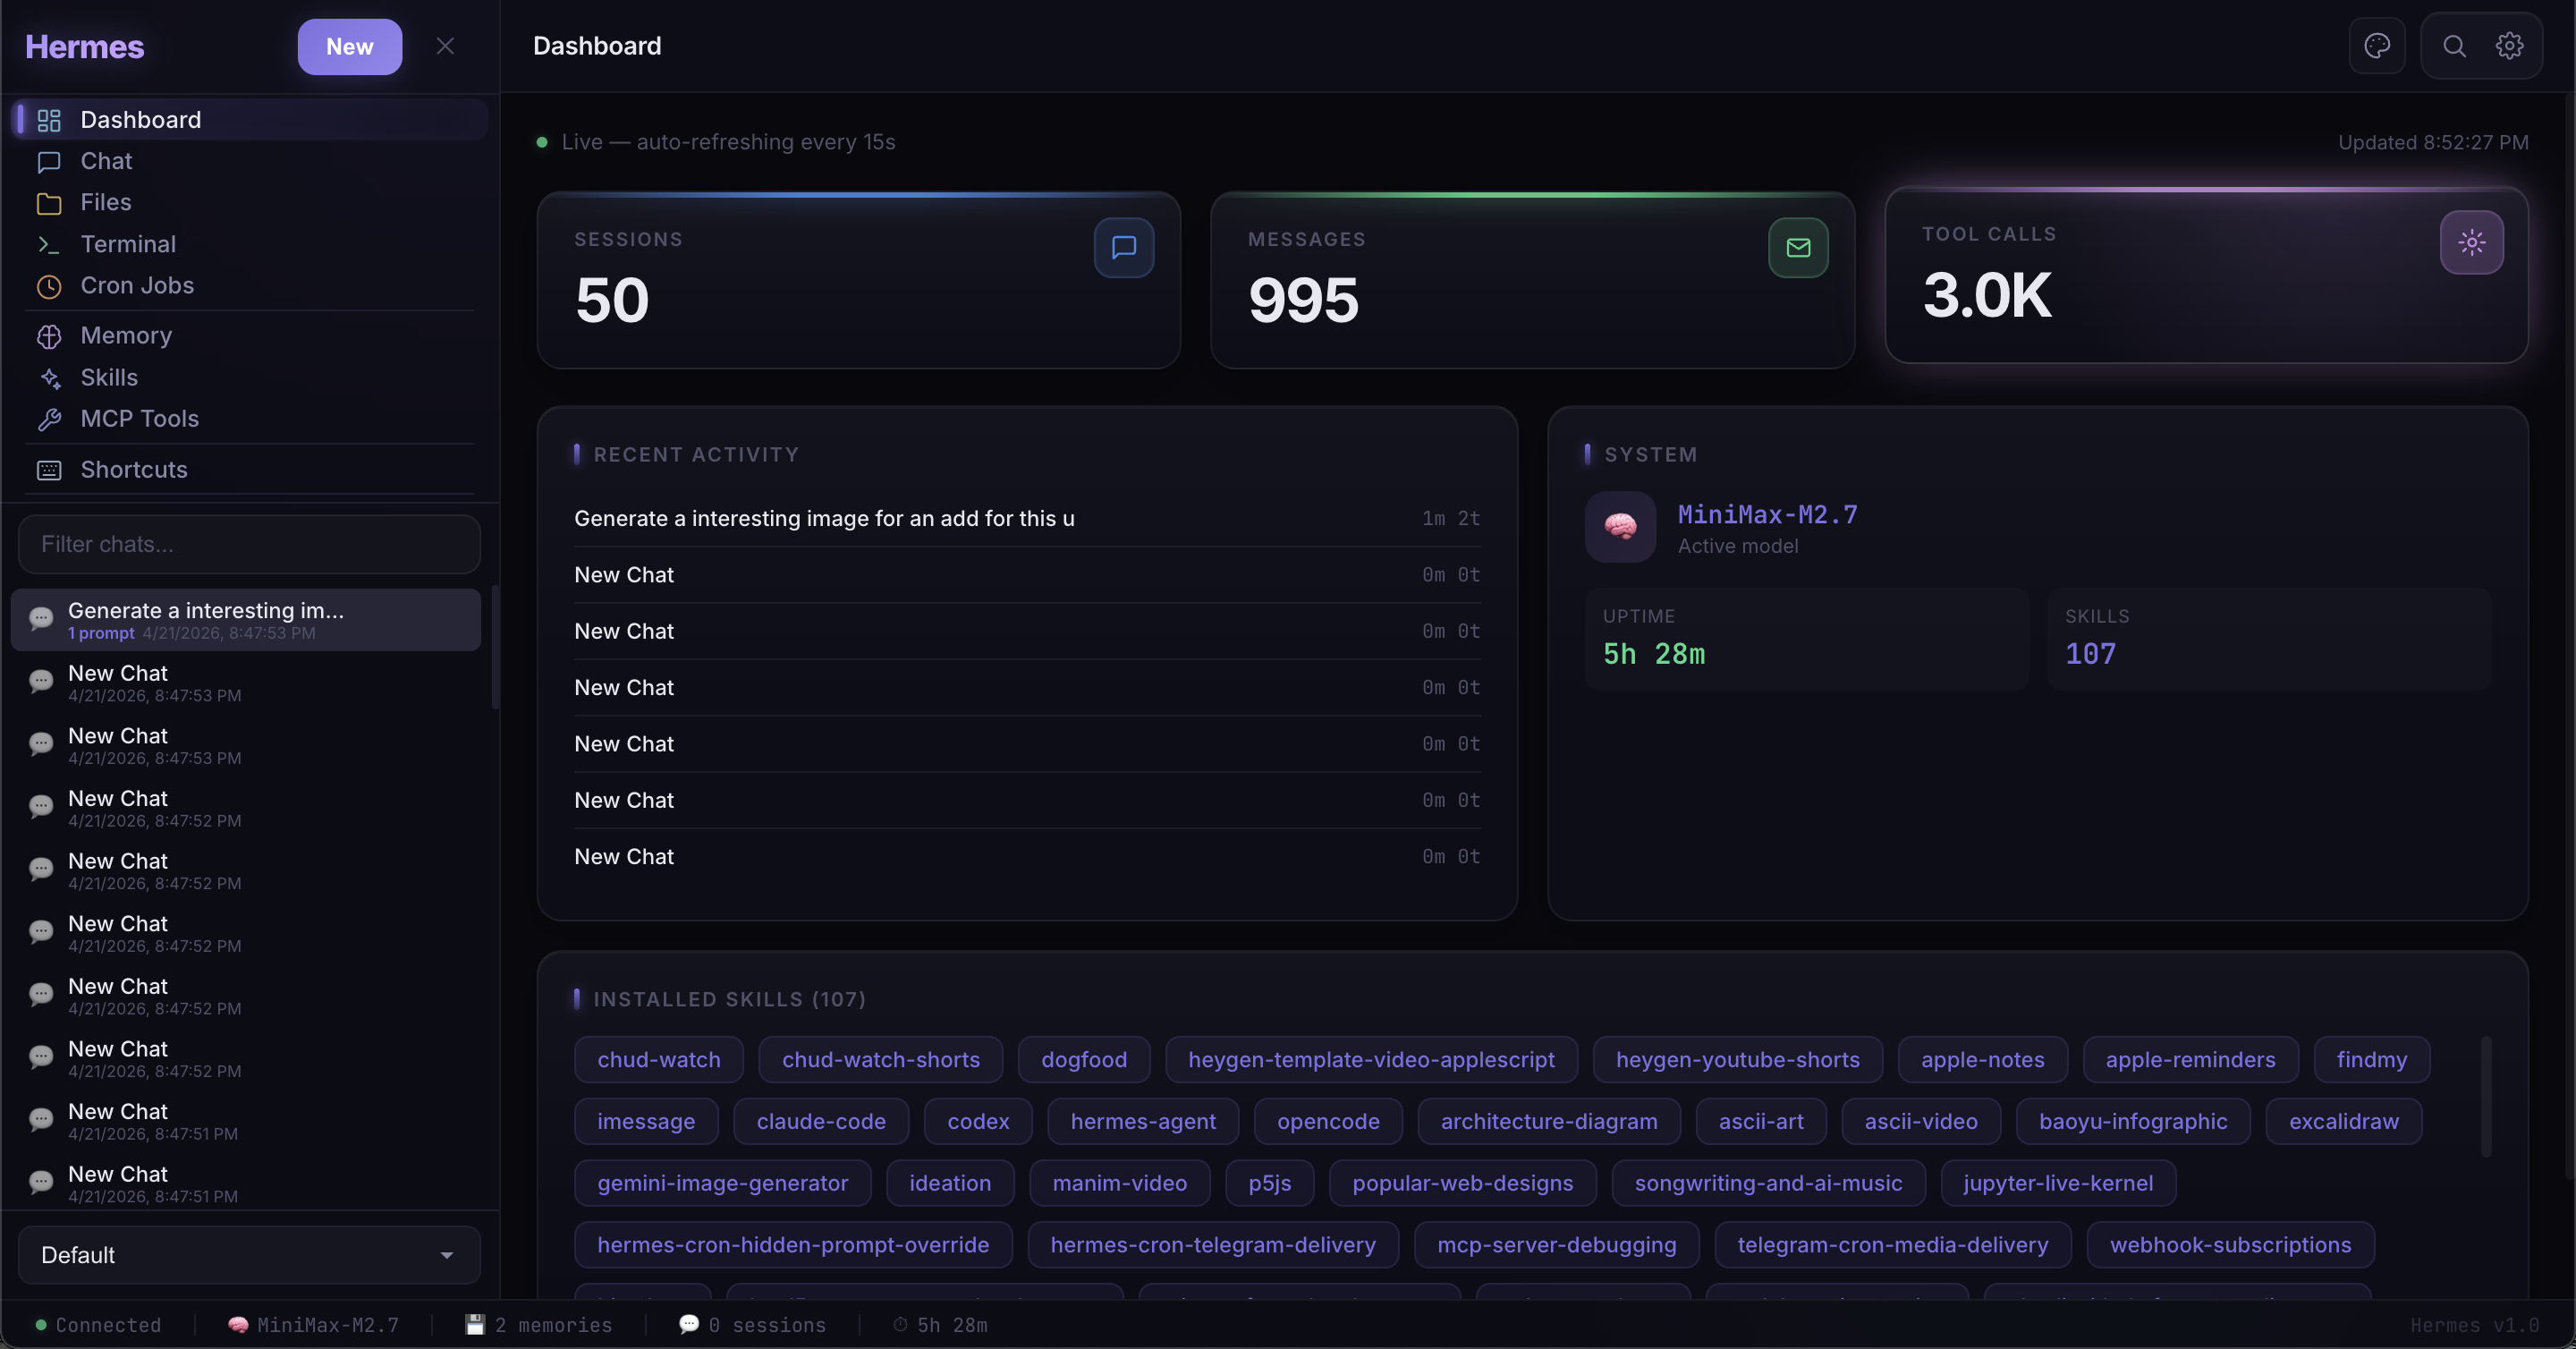Viewport: 2576px width, 1349px height.
Task: Click the claude-code skill tag
Action: point(820,1122)
